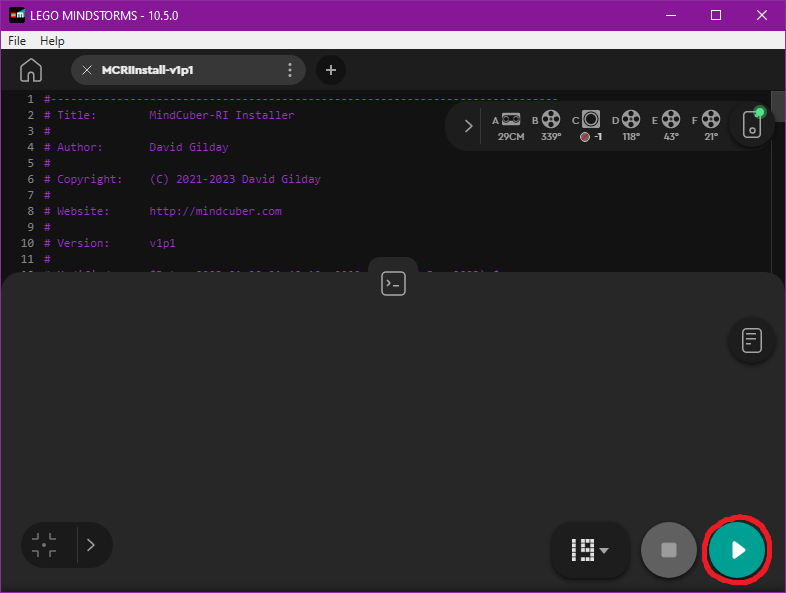786x593 pixels.
Task: Open program slot 19 dropdown
Action: pos(590,549)
